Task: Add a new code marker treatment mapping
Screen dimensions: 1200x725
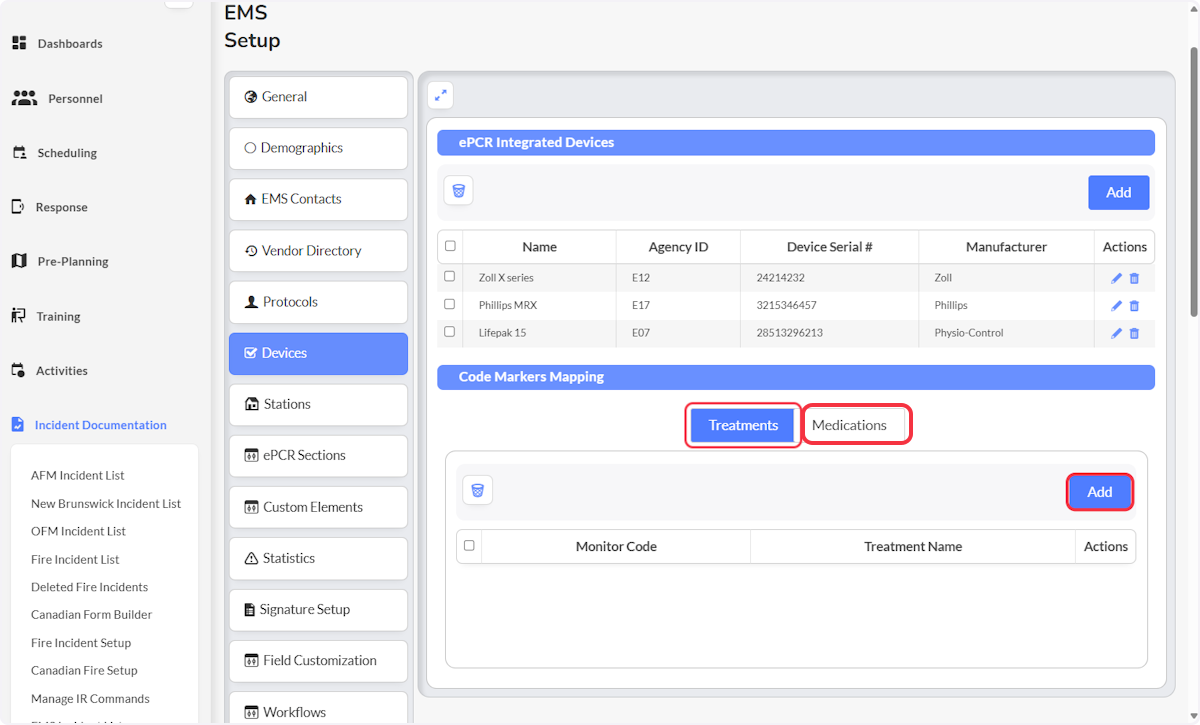Action: click(x=1099, y=492)
